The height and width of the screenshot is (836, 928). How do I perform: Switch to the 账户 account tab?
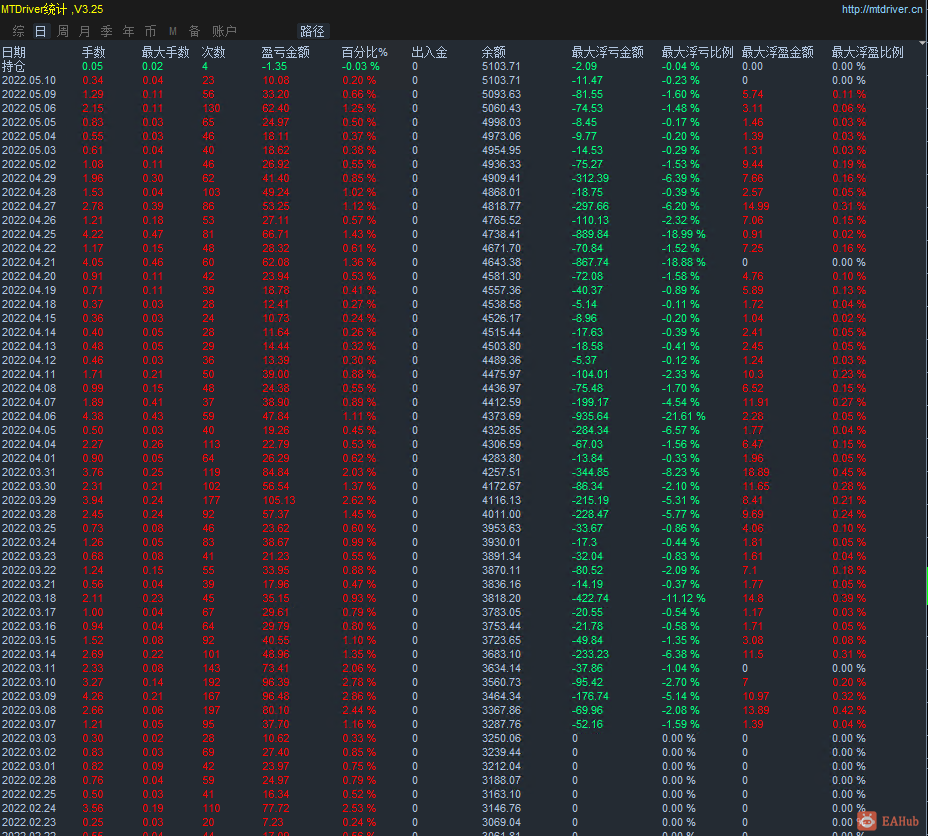point(224,31)
